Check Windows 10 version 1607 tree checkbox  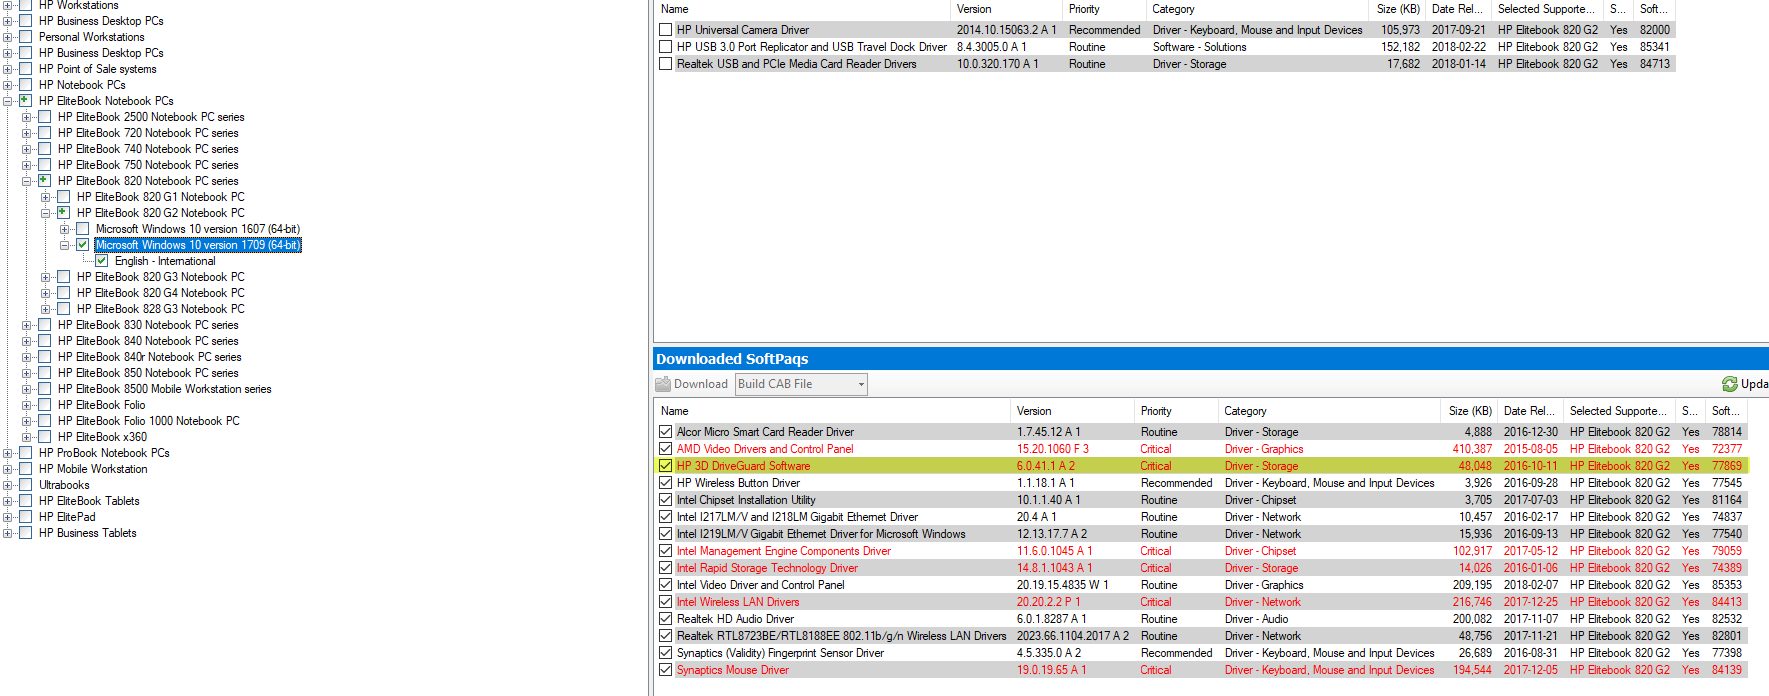(83, 229)
